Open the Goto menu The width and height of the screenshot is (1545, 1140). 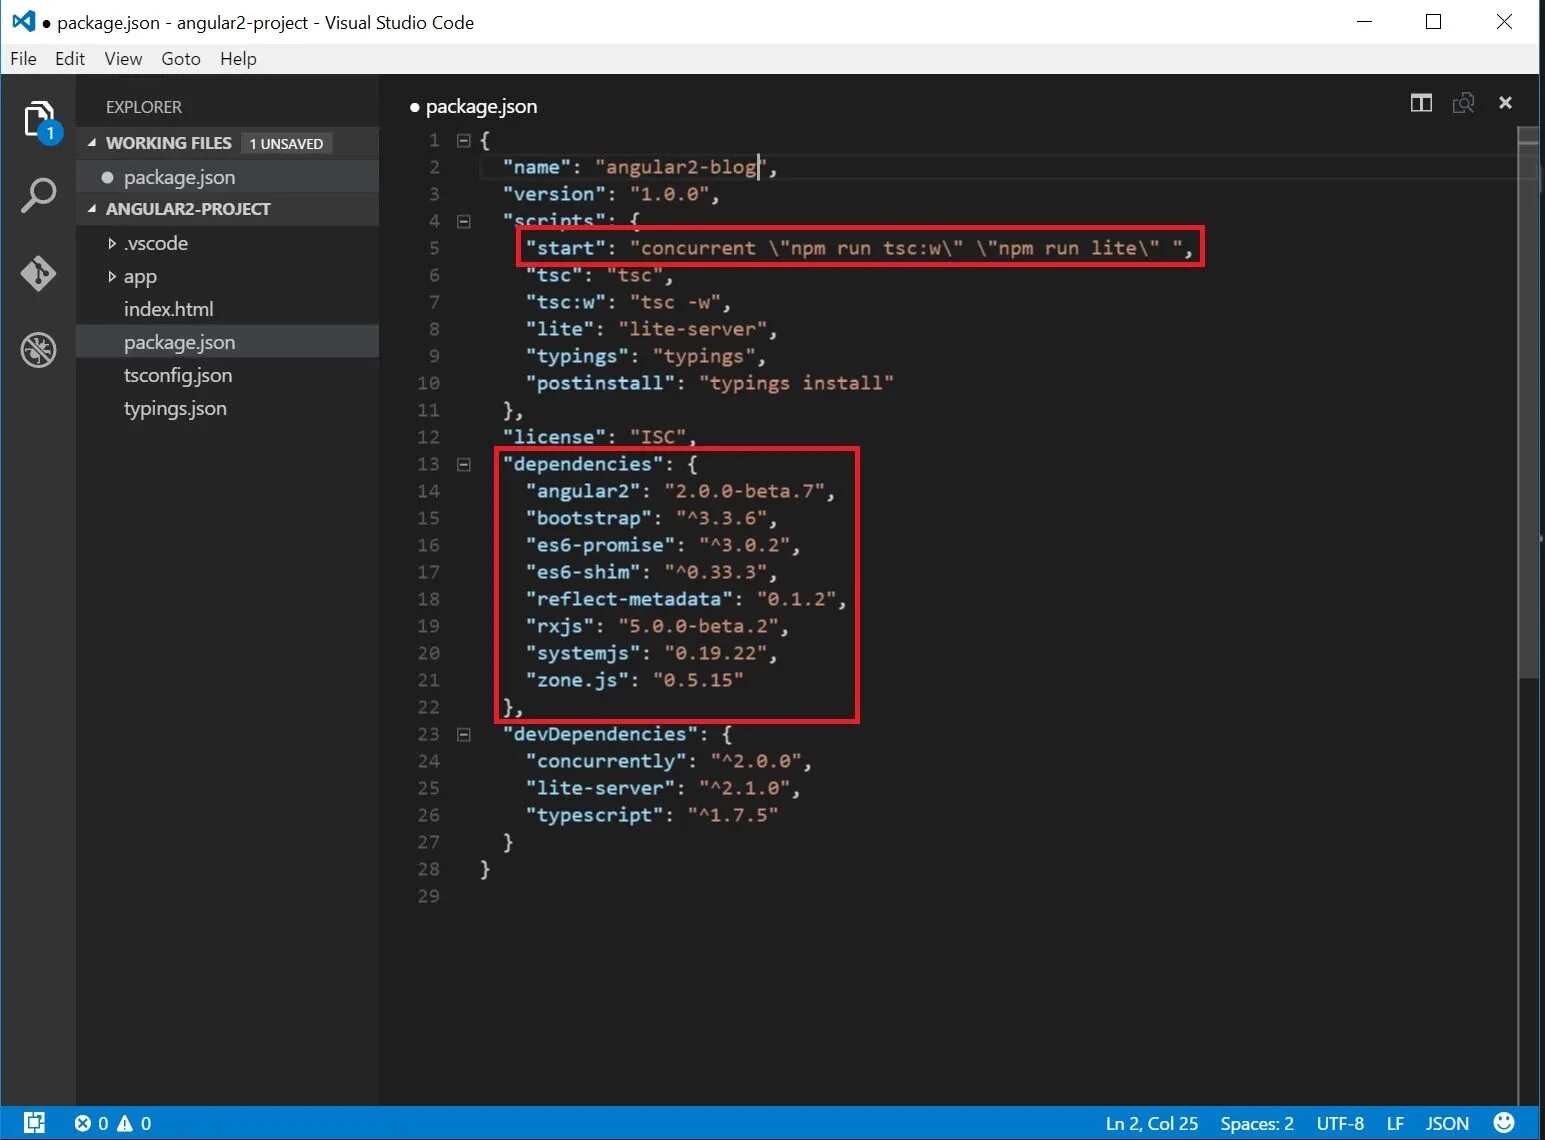(181, 59)
